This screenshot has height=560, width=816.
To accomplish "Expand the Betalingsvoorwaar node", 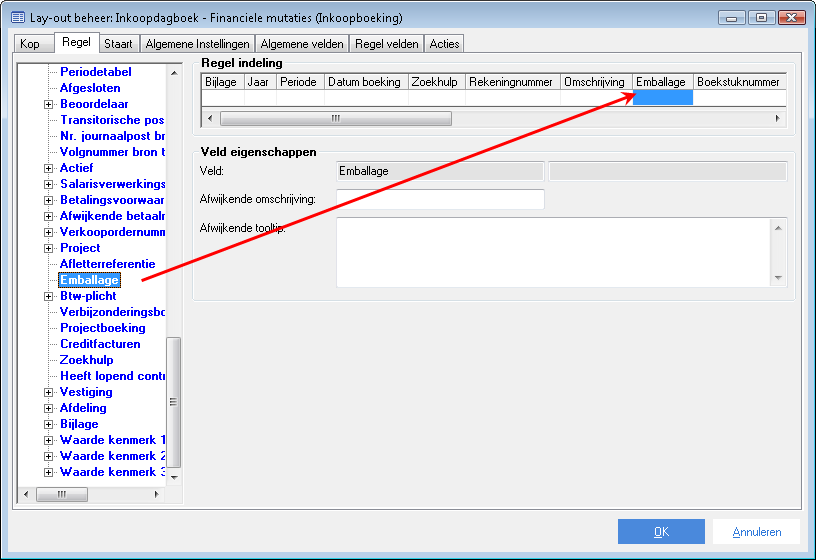I will tap(48, 201).
